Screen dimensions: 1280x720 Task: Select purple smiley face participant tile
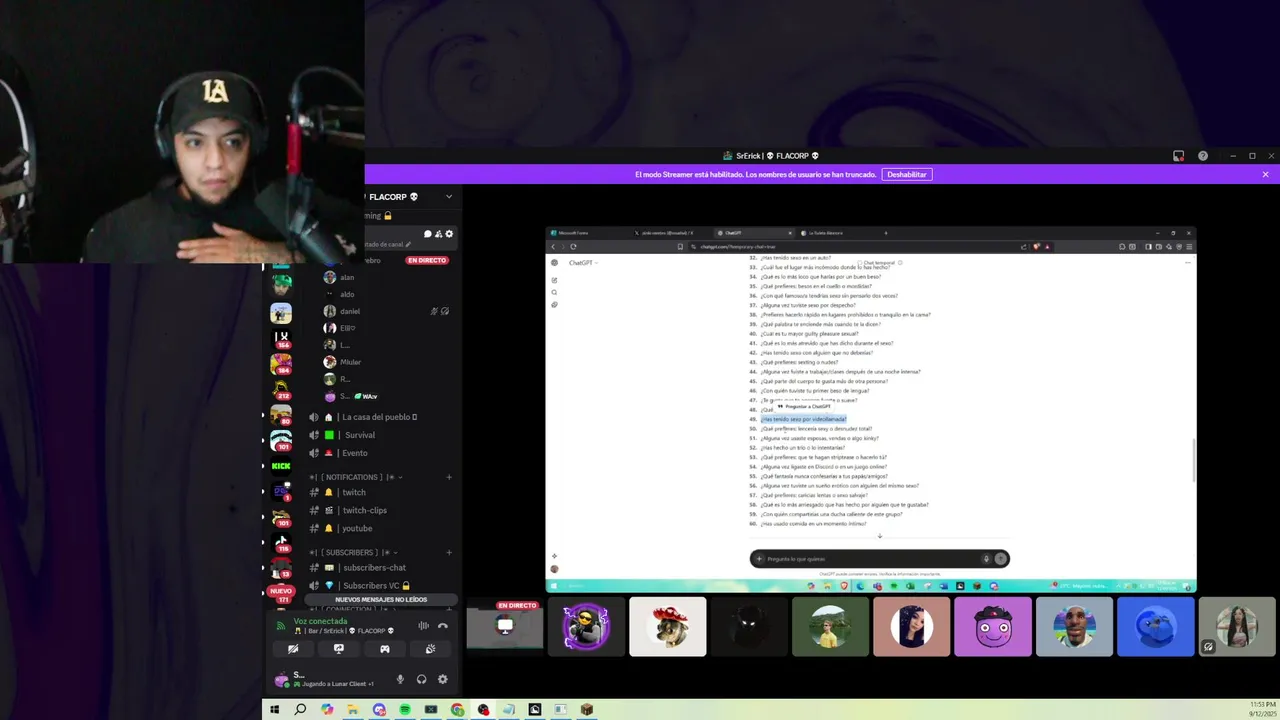click(x=993, y=627)
